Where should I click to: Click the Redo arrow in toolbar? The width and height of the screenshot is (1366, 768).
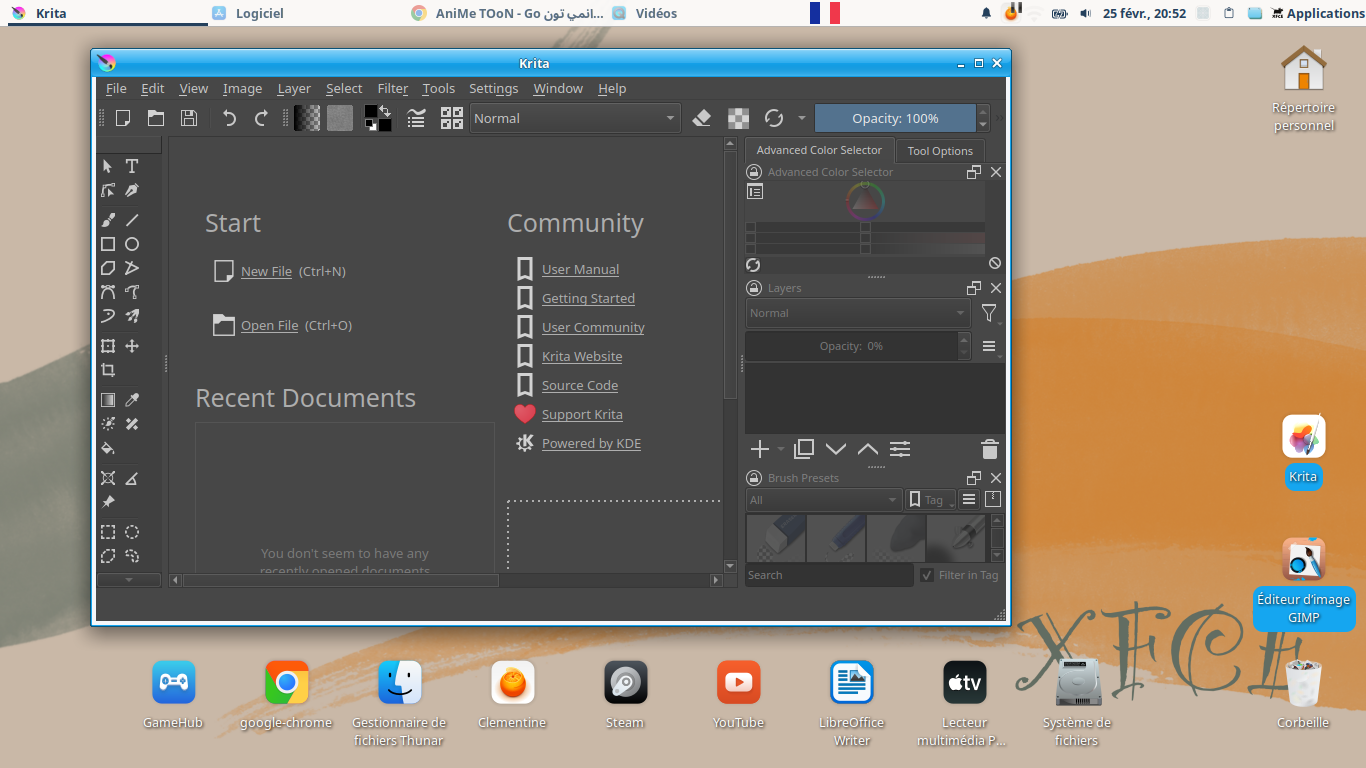point(261,118)
